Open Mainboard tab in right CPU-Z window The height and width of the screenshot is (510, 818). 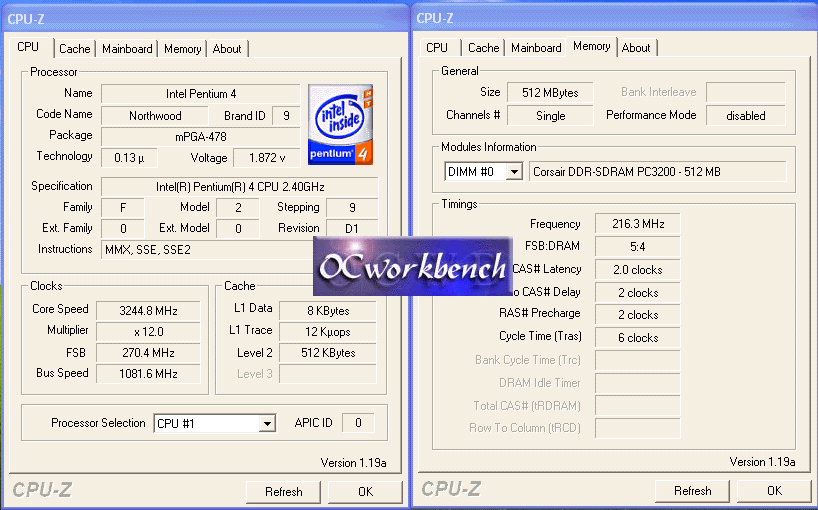536,48
